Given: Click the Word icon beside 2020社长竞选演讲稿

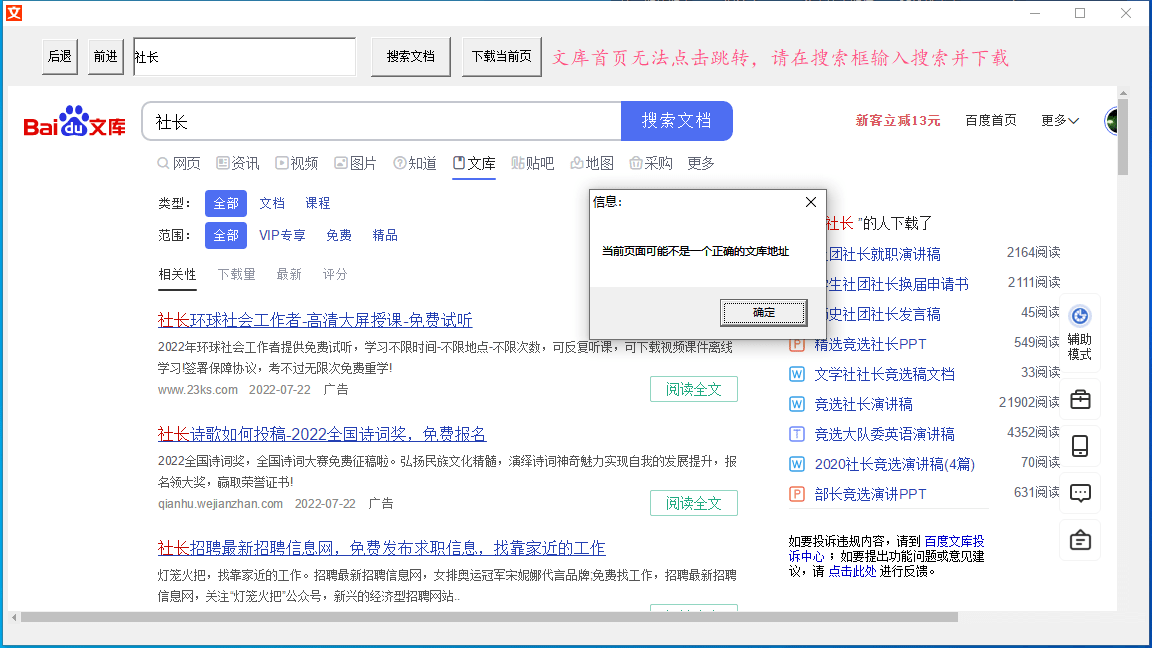Looking at the screenshot, I should coord(796,465).
